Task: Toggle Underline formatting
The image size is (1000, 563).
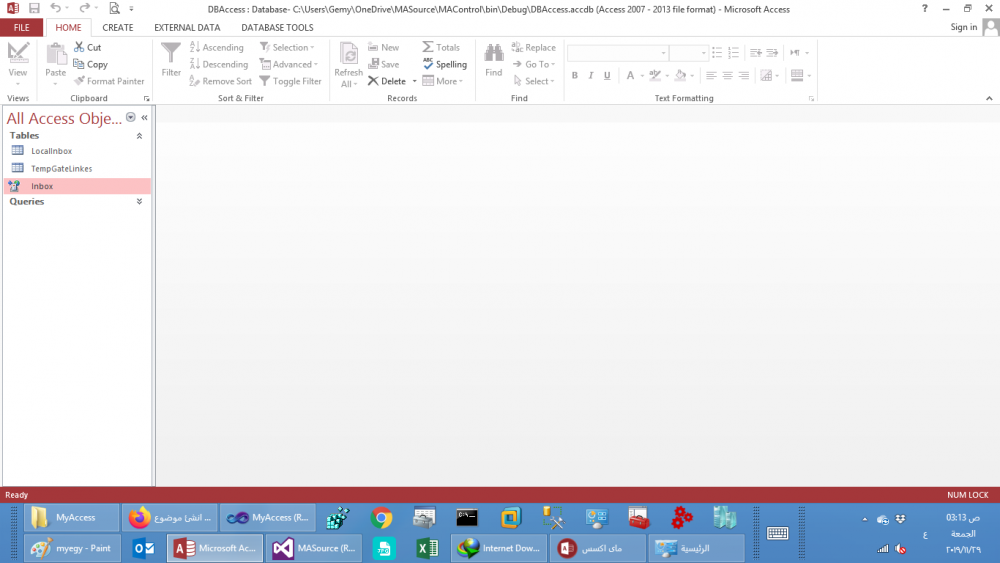Action: (x=607, y=75)
